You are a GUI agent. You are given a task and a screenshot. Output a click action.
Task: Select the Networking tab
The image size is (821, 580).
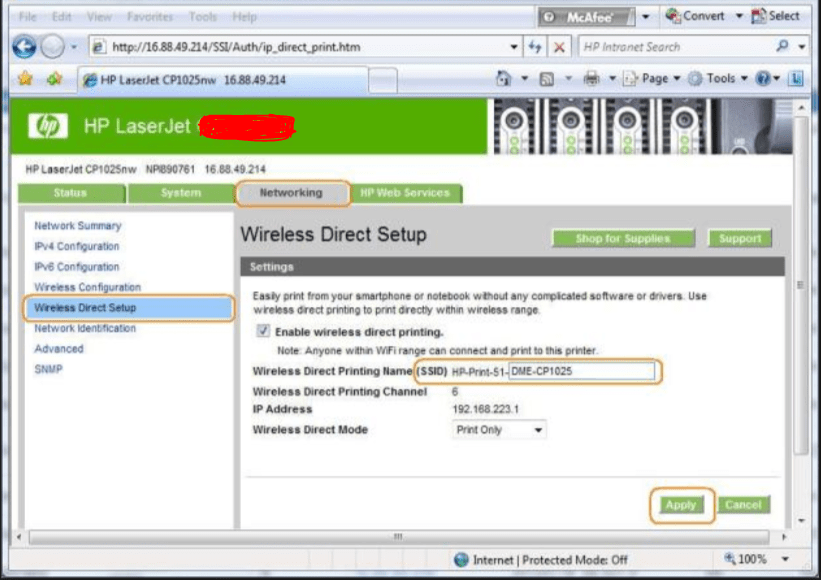click(x=292, y=193)
